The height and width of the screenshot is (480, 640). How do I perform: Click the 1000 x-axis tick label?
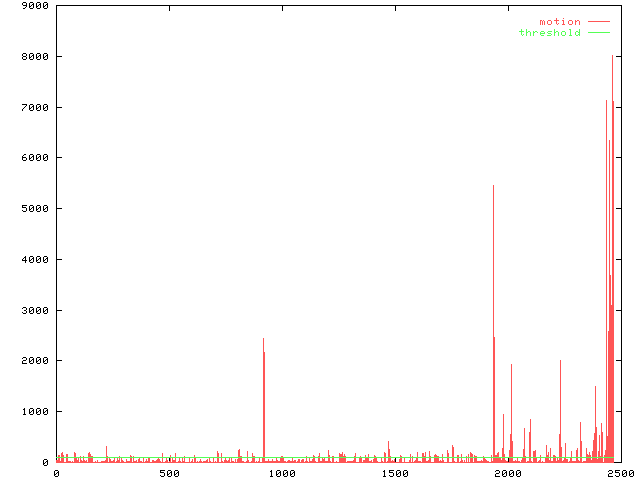coord(281,473)
